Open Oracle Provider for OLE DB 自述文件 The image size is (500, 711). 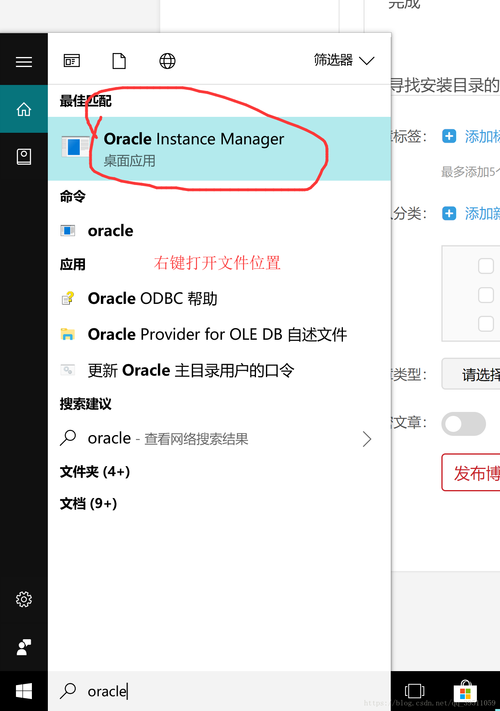(x=219, y=335)
